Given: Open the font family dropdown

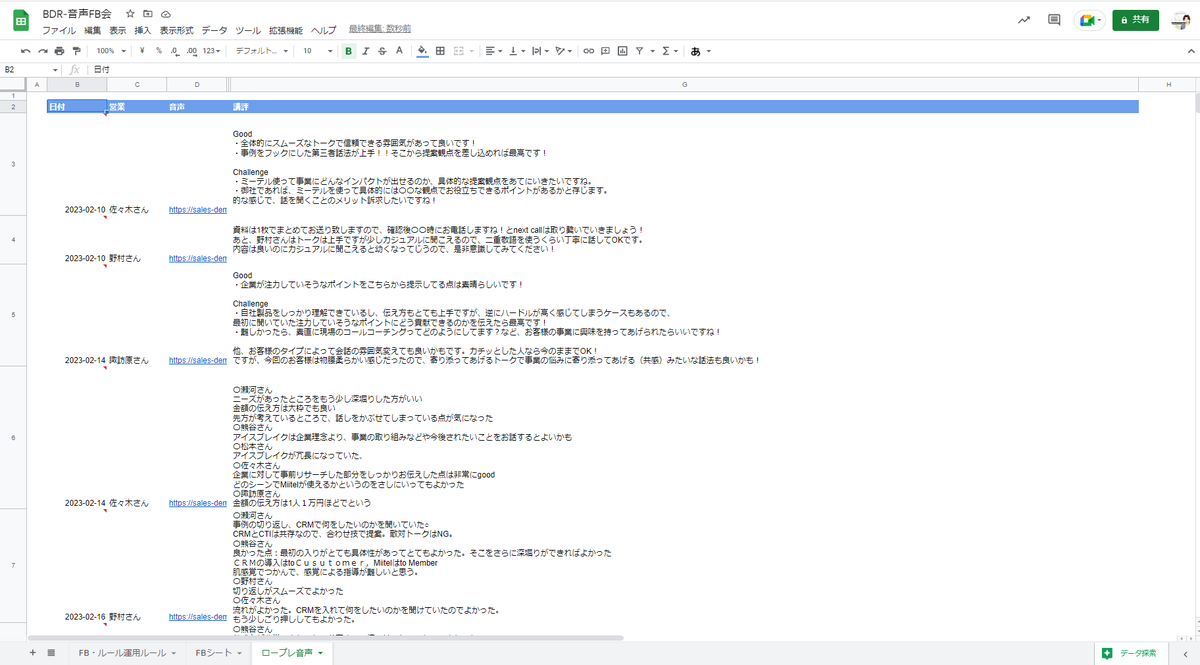Looking at the screenshot, I should click(x=262, y=50).
